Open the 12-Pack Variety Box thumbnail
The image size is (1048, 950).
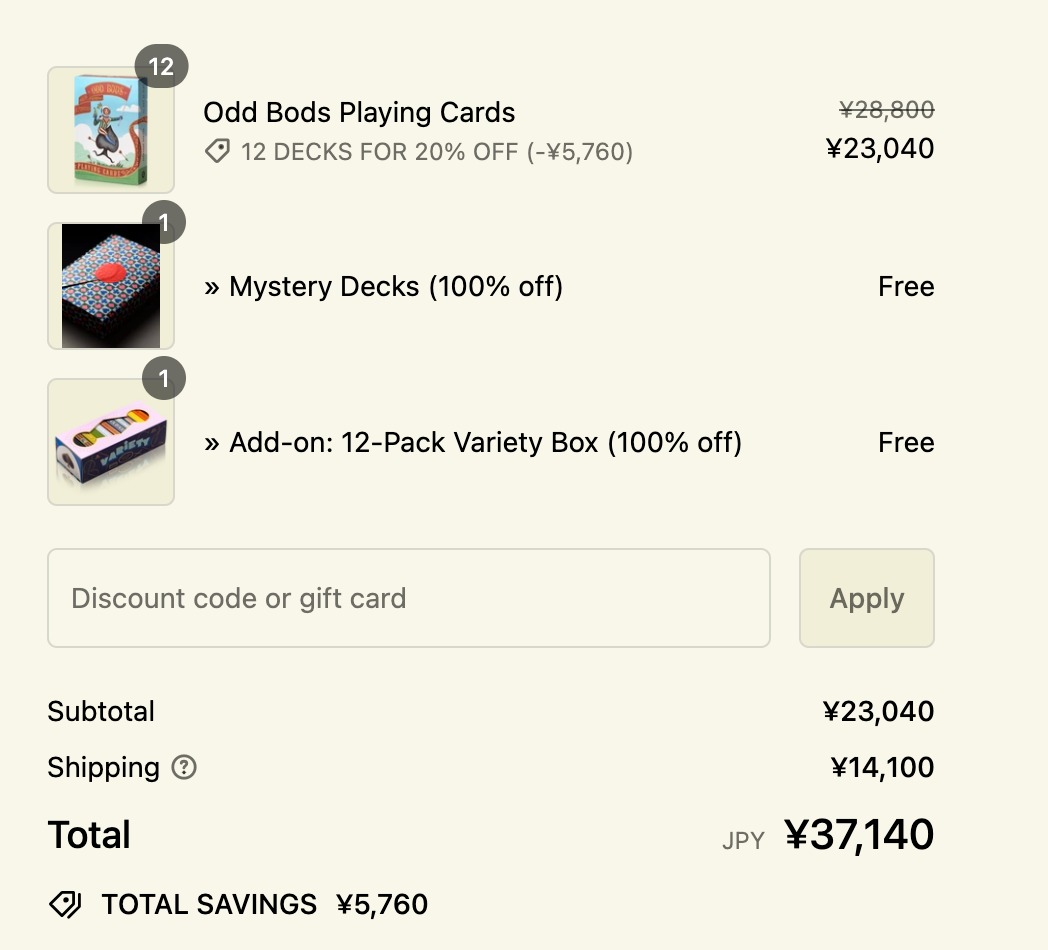pyautogui.click(x=111, y=442)
